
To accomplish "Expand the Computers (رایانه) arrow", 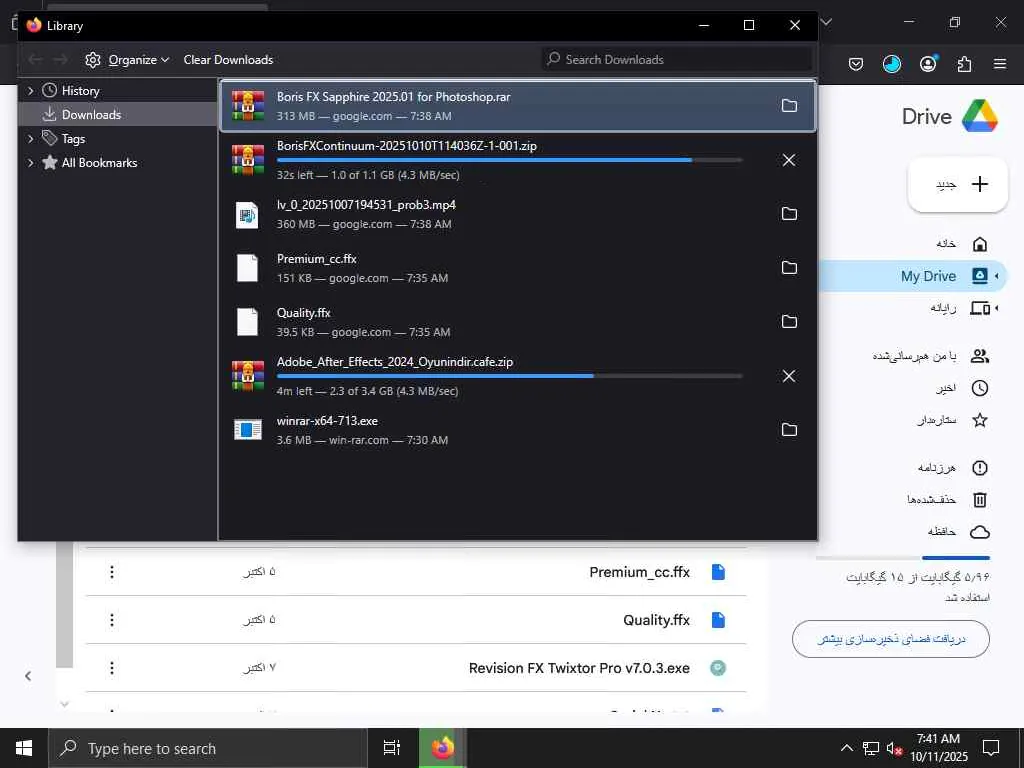I will pos(997,308).
